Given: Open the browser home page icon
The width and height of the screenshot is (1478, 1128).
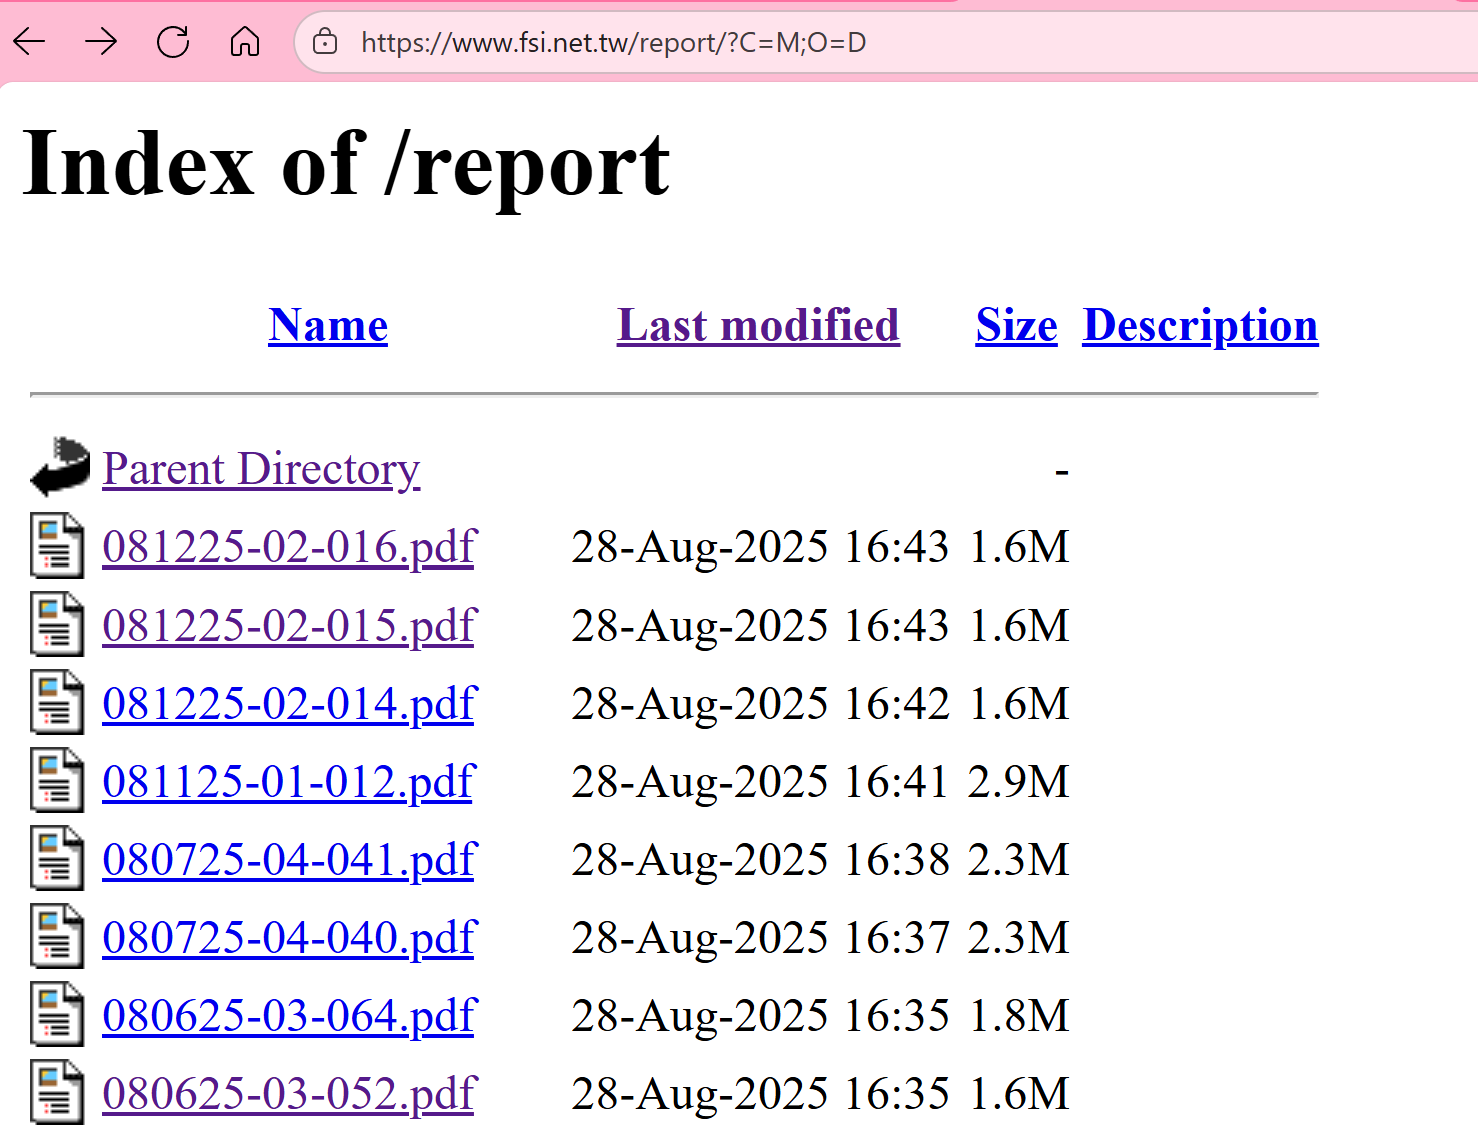Looking at the screenshot, I should (x=245, y=42).
